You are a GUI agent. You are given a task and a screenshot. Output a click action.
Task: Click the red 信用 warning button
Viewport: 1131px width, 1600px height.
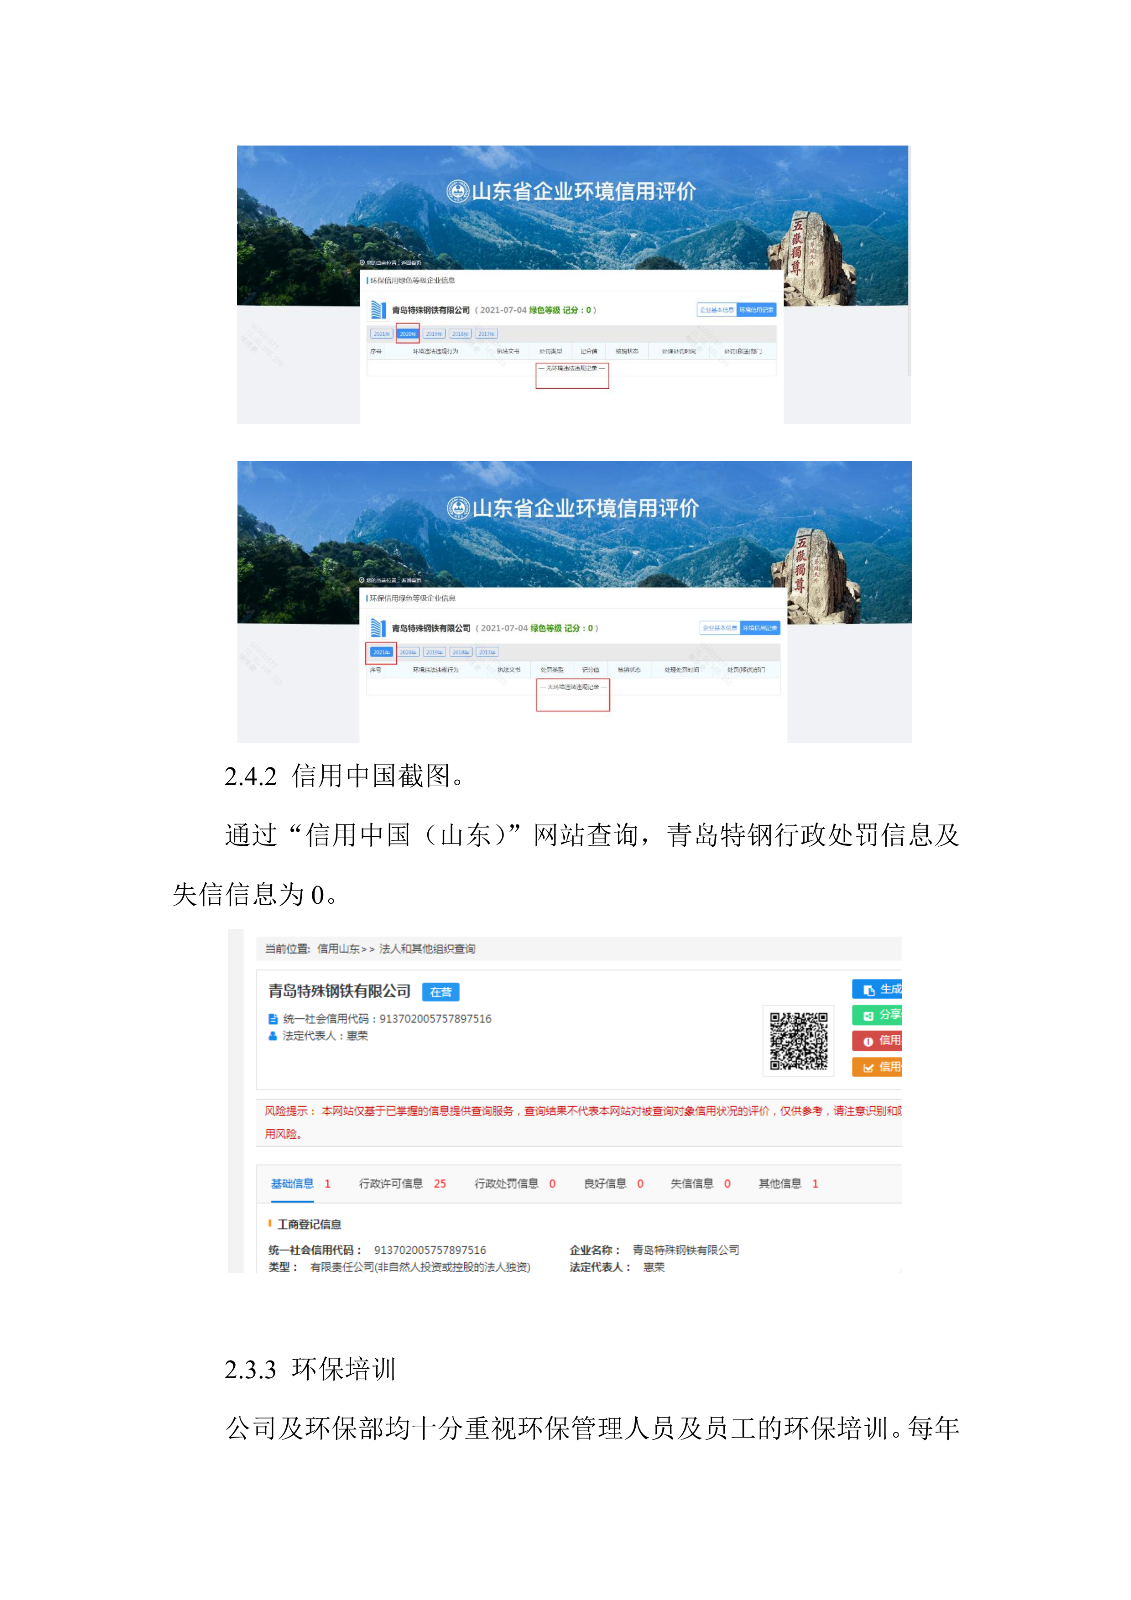877,1041
